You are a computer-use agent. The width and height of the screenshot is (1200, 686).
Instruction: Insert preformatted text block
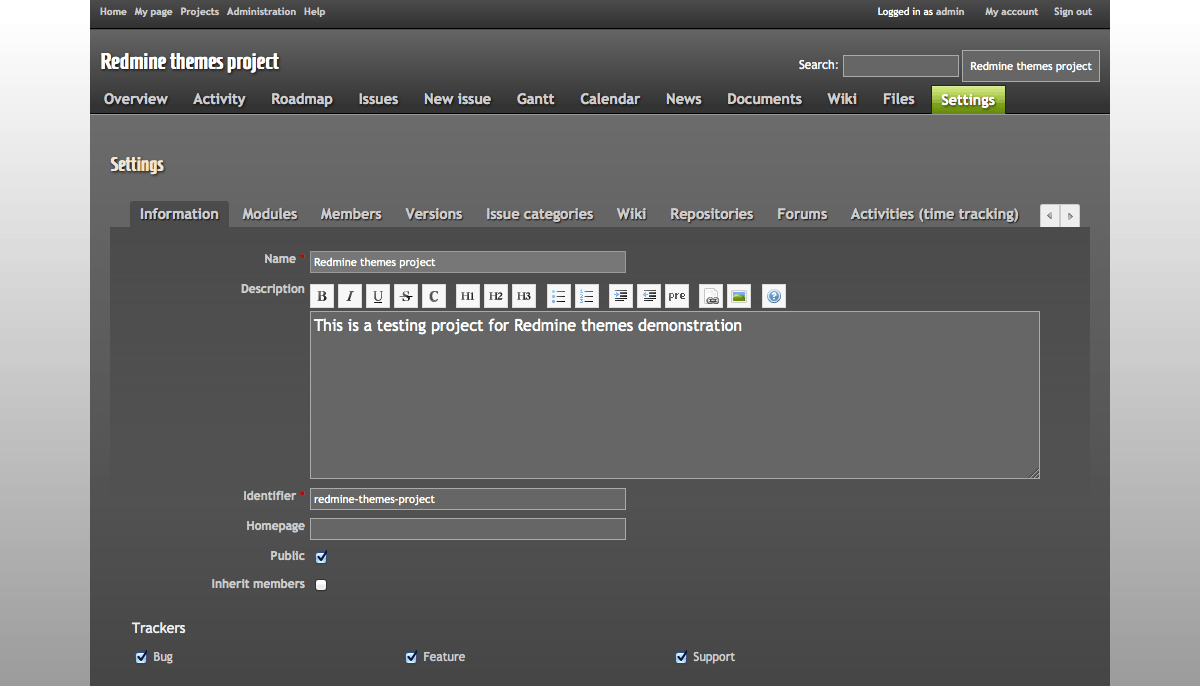point(677,296)
